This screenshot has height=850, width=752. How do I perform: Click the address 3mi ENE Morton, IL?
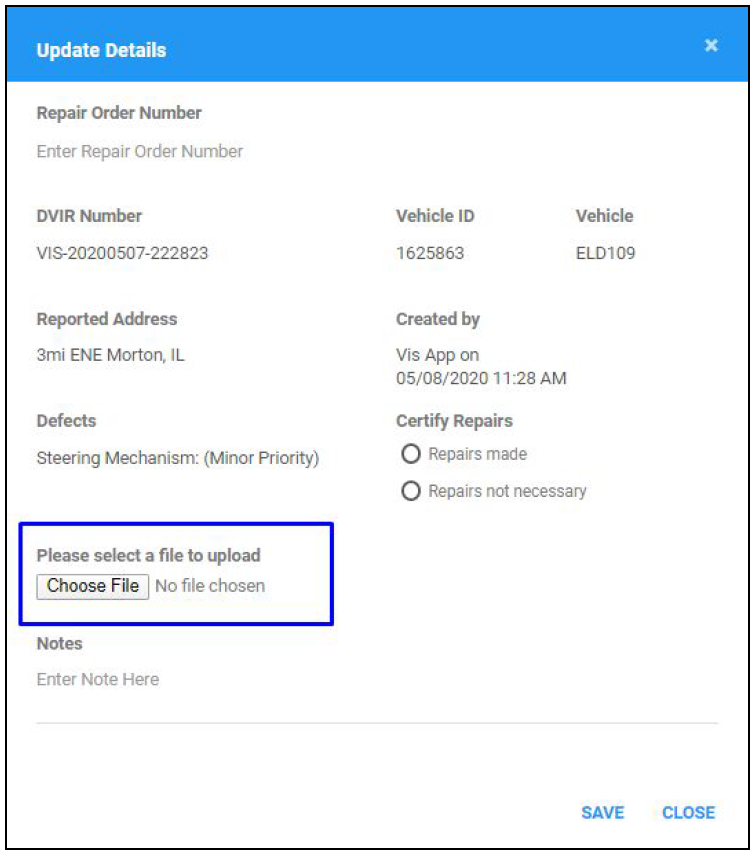pyautogui.click(x=110, y=356)
